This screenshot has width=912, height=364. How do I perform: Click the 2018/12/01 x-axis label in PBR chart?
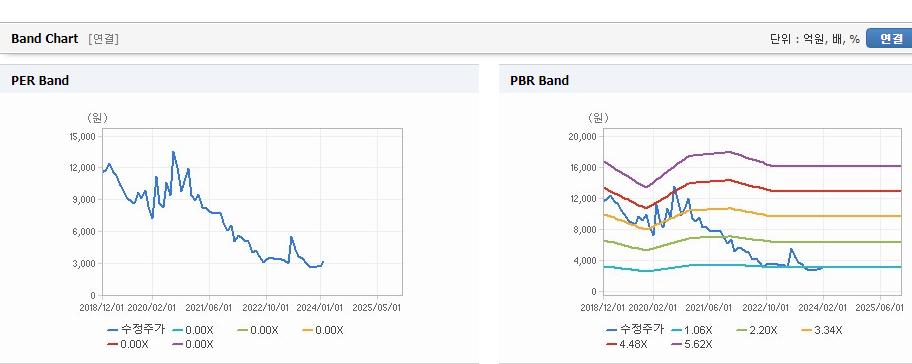tap(603, 307)
